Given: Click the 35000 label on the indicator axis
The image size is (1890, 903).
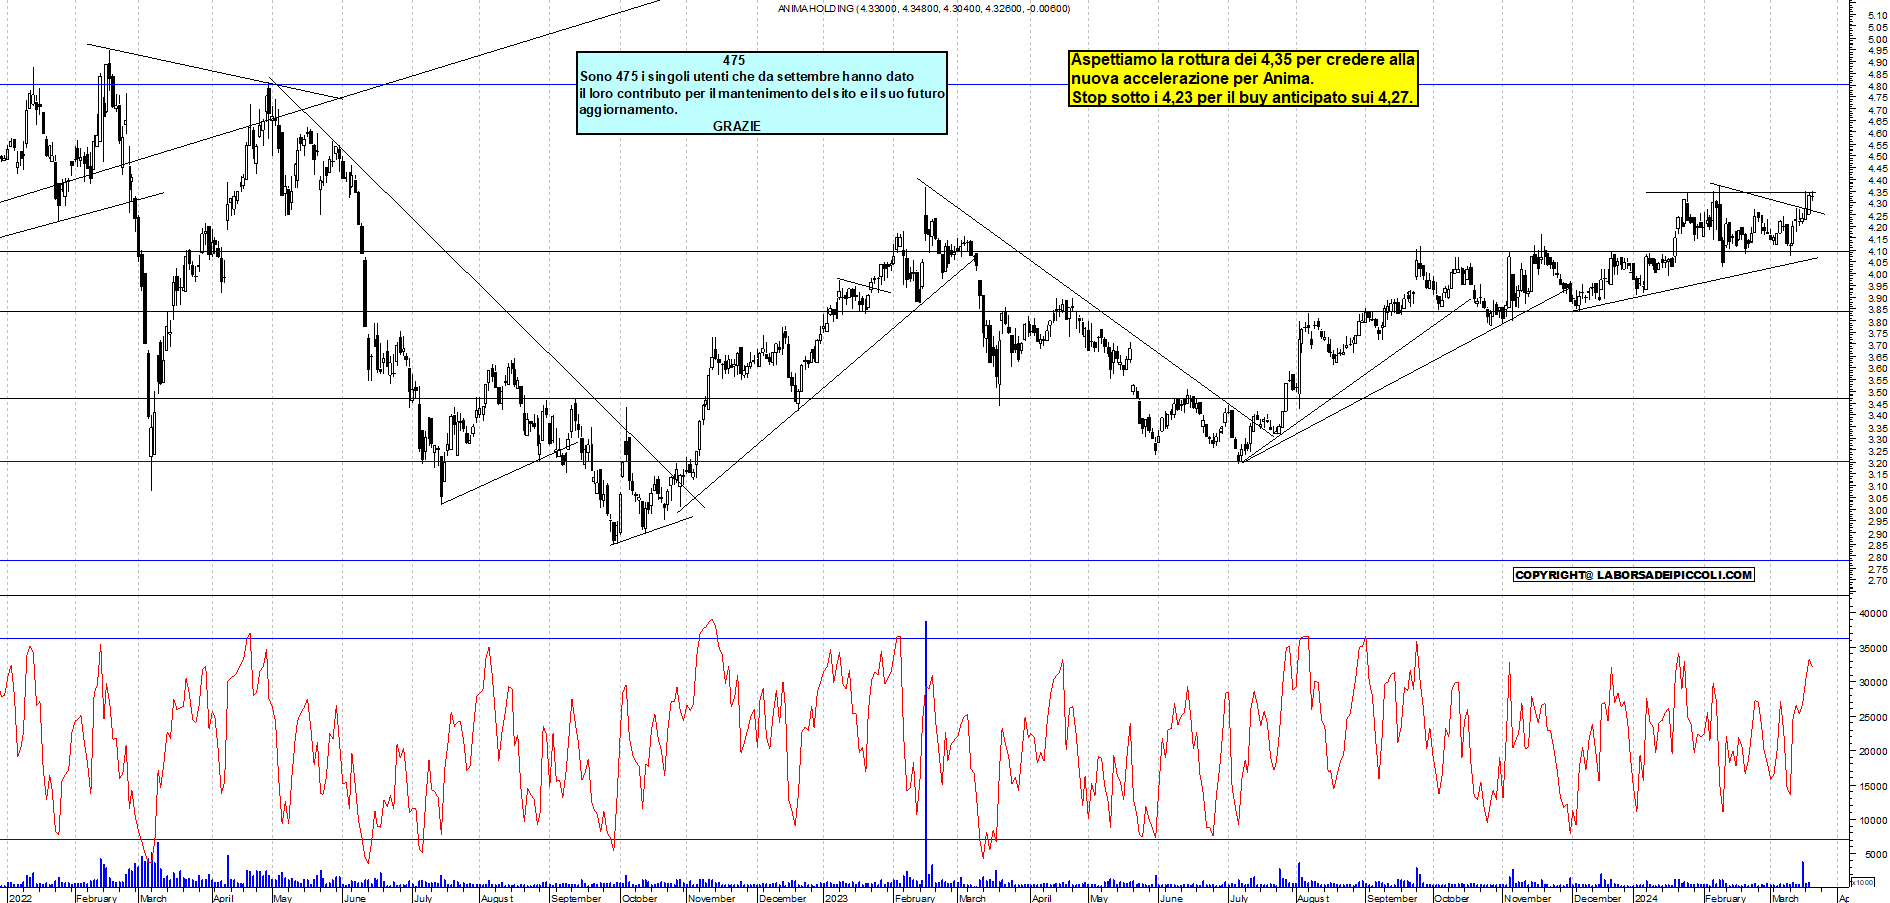Looking at the screenshot, I should coord(1873,649).
